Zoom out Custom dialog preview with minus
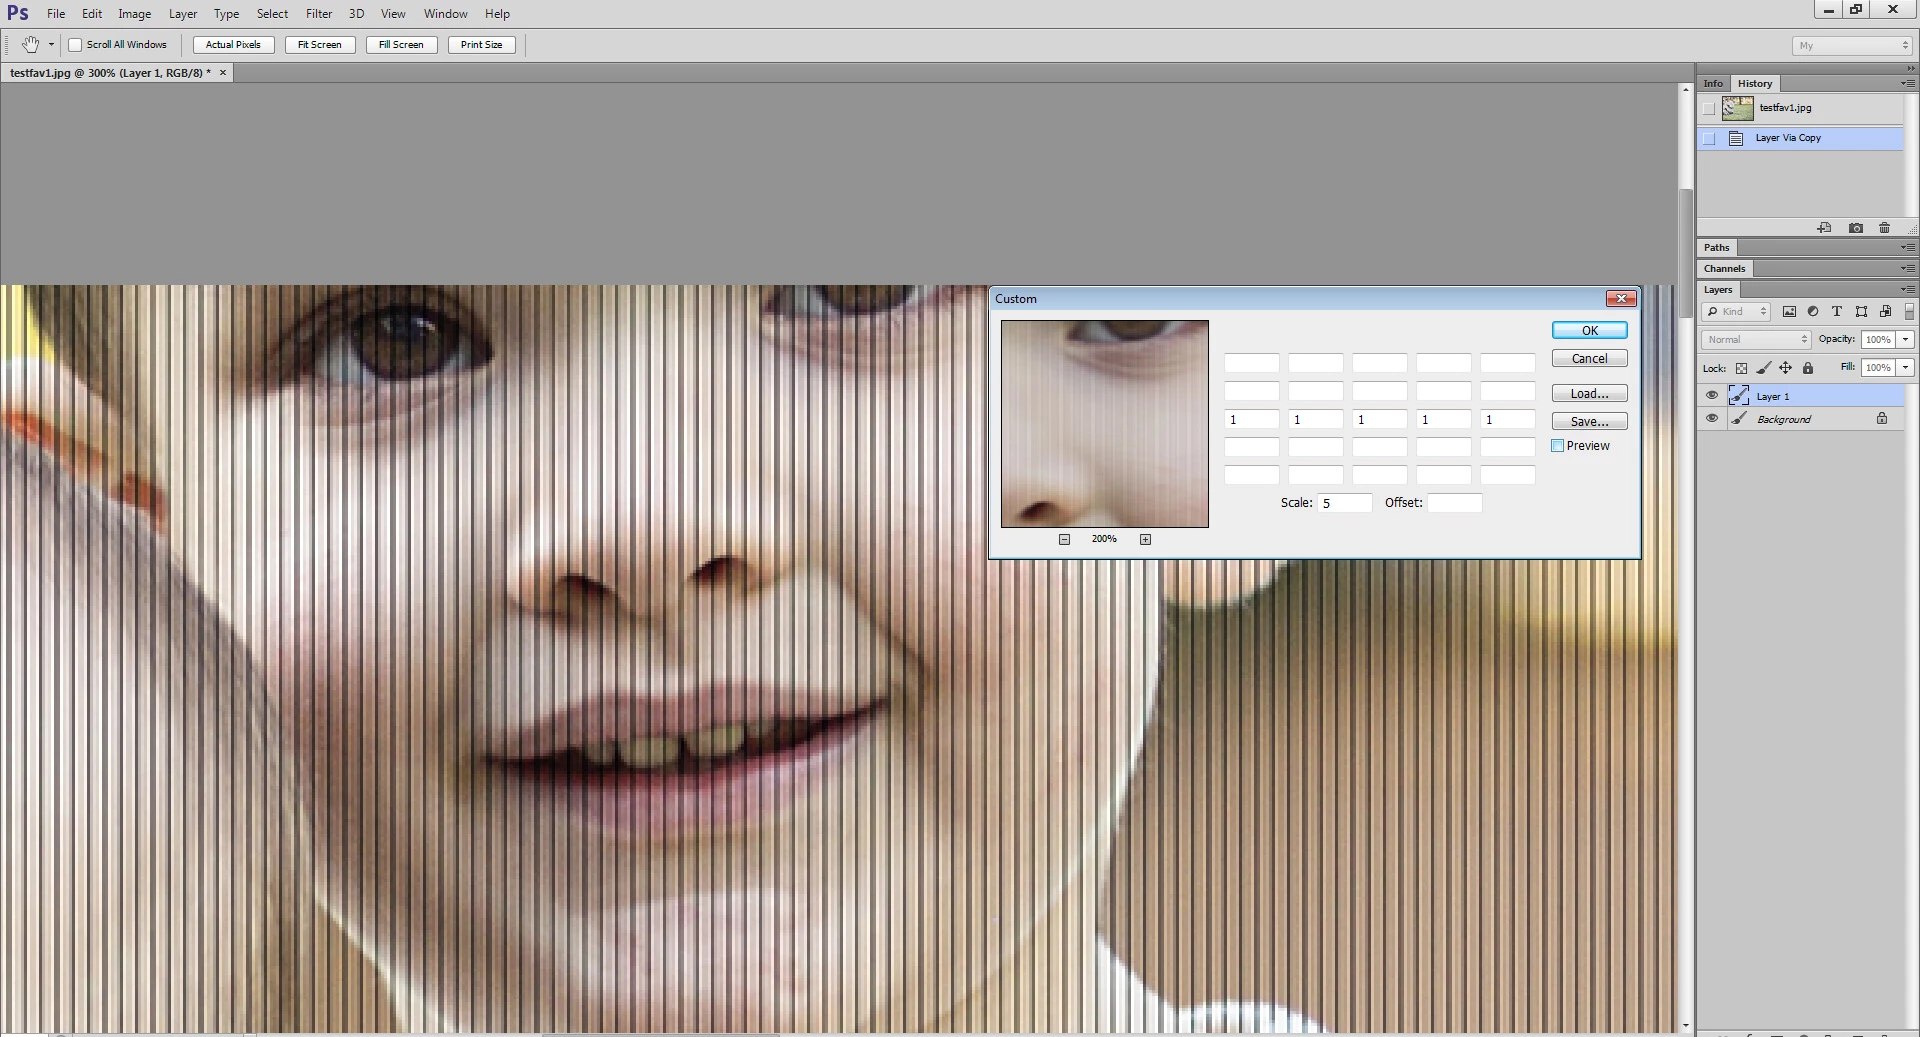This screenshot has height=1037, width=1920. click(1065, 539)
